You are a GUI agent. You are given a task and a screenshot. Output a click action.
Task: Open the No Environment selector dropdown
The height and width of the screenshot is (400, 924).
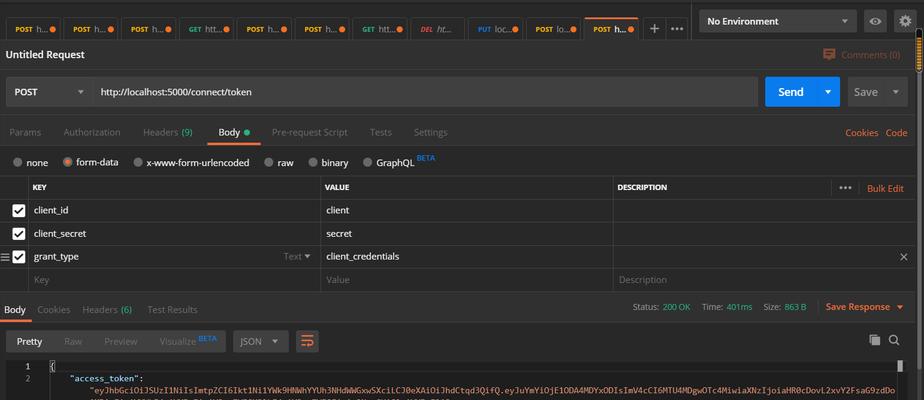point(777,21)
